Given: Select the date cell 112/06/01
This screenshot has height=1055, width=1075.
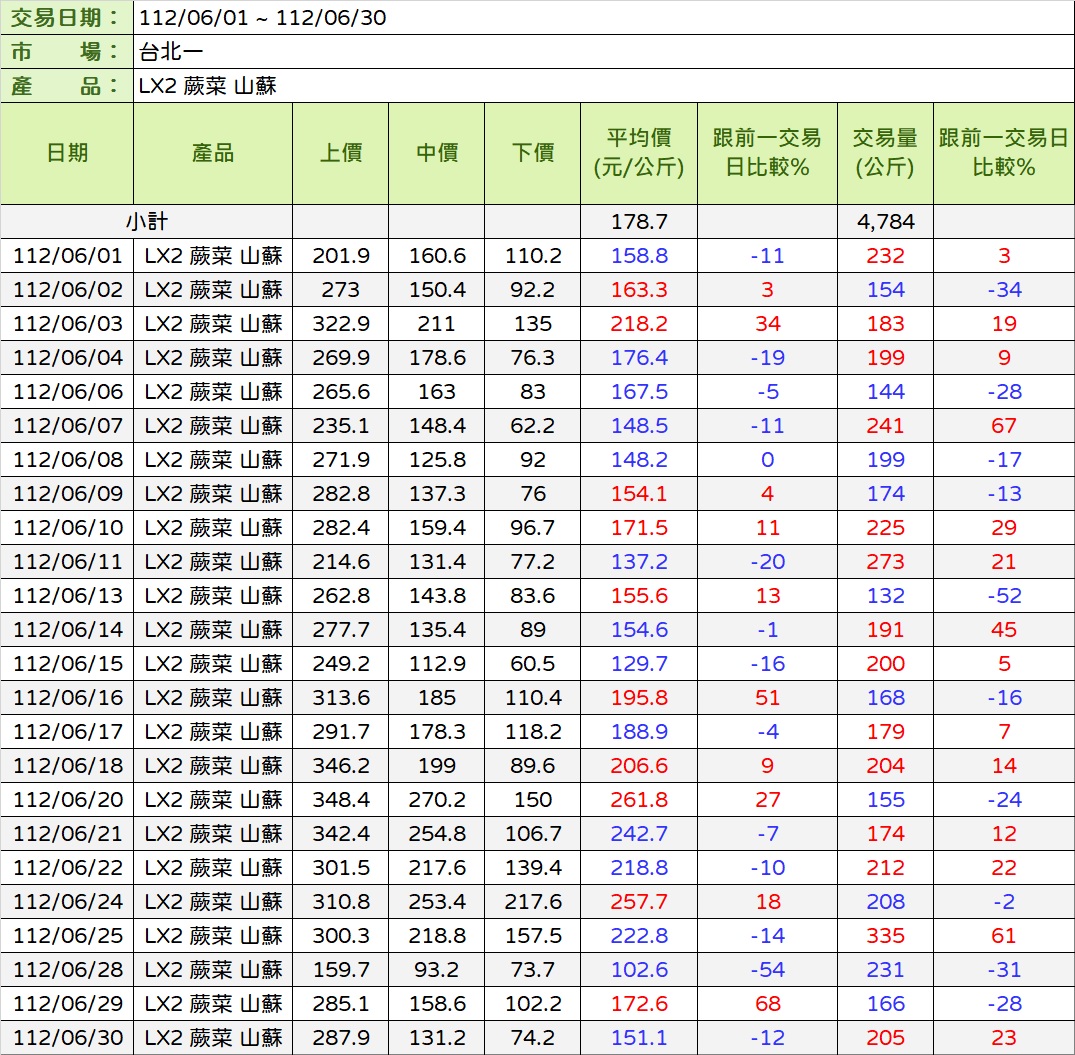Looking at the screenshot, I should tap(67, 256).
